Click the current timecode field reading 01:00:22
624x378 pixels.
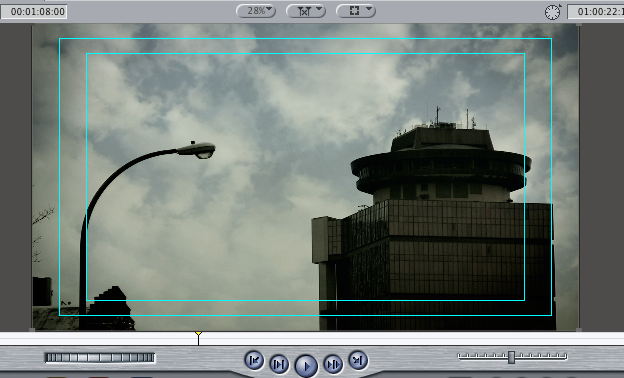(596, 12)
